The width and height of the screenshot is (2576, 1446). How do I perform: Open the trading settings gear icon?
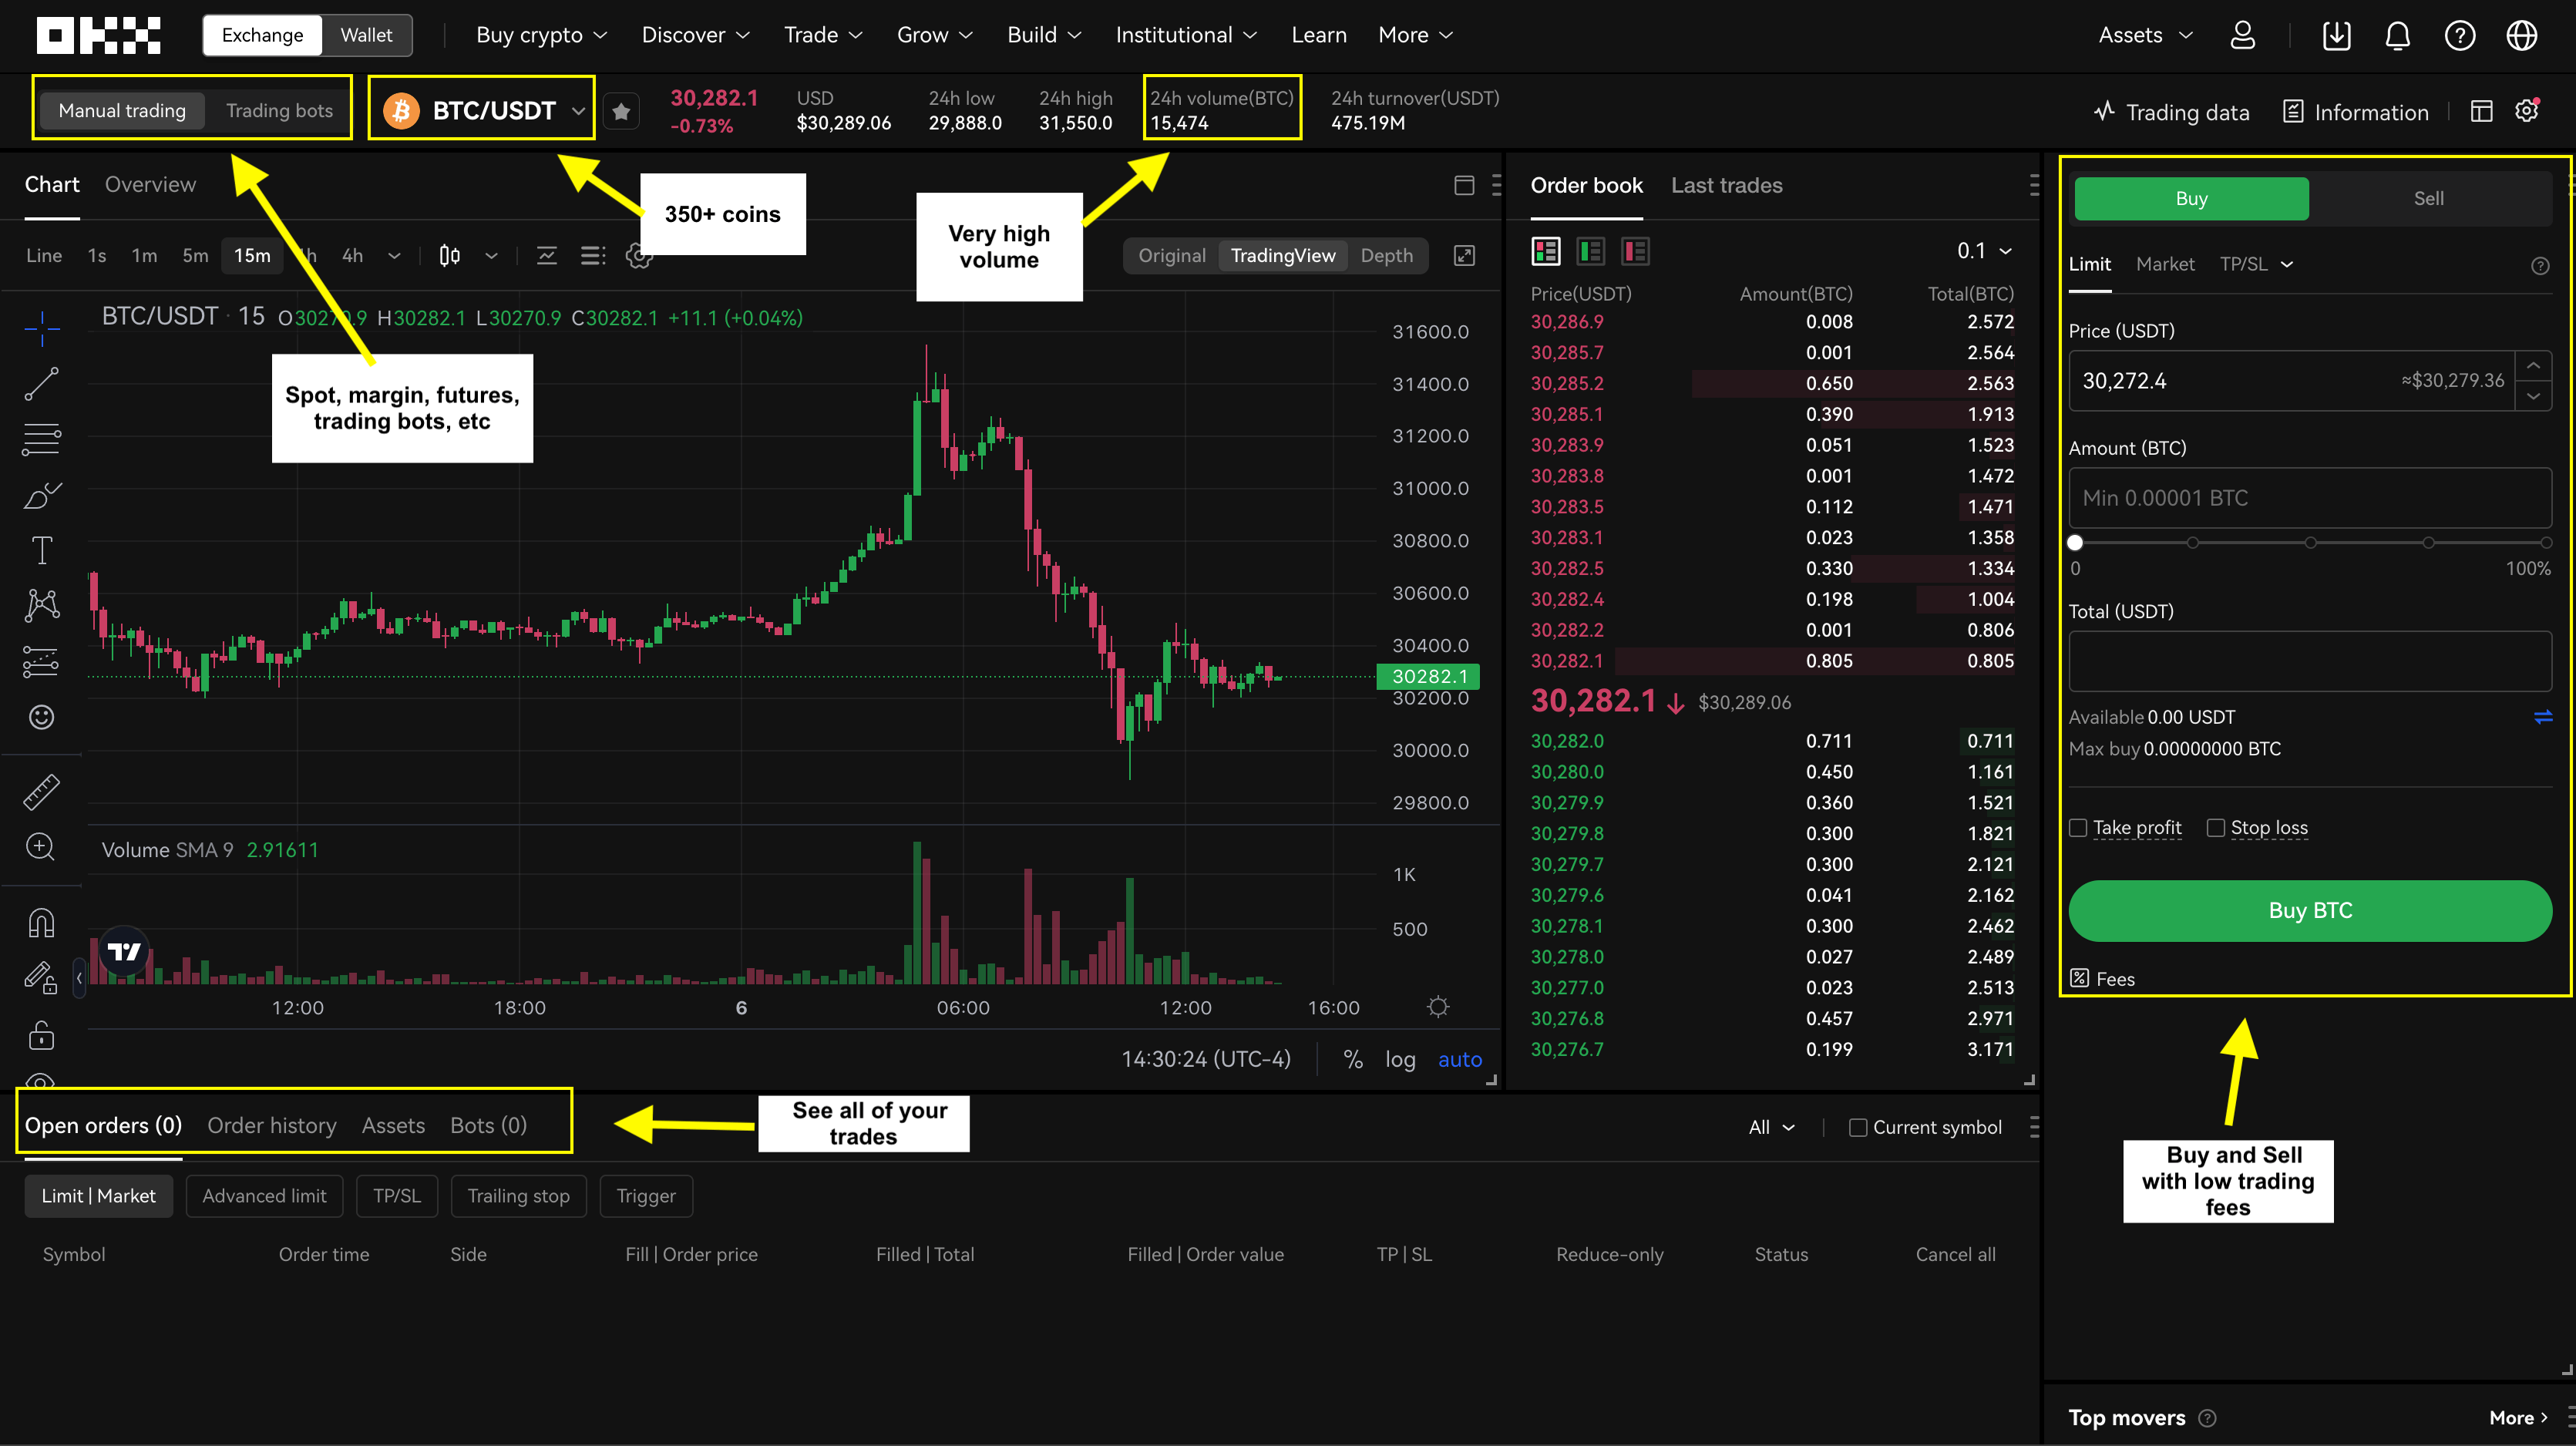tap(2527, 110)
